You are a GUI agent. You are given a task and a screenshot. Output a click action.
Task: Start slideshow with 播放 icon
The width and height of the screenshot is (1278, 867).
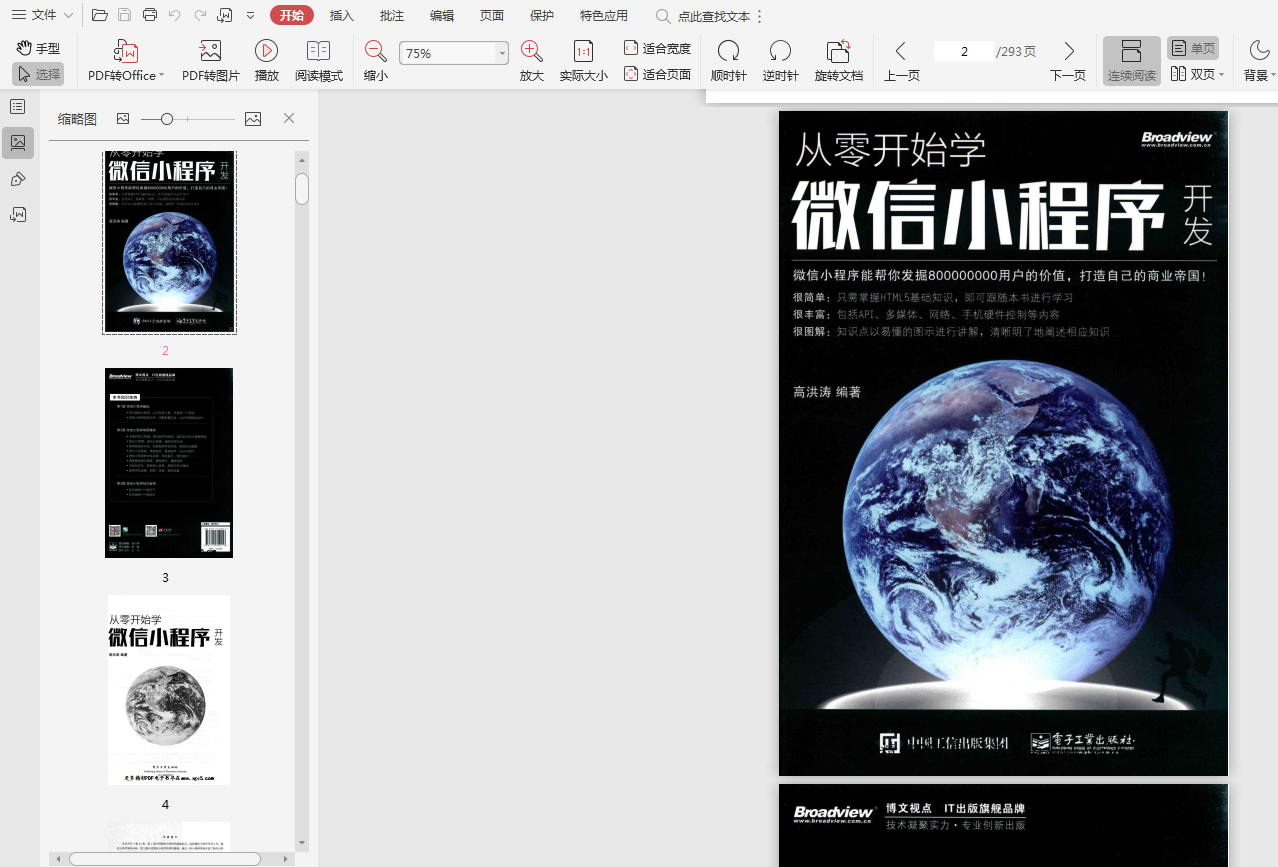266,52
